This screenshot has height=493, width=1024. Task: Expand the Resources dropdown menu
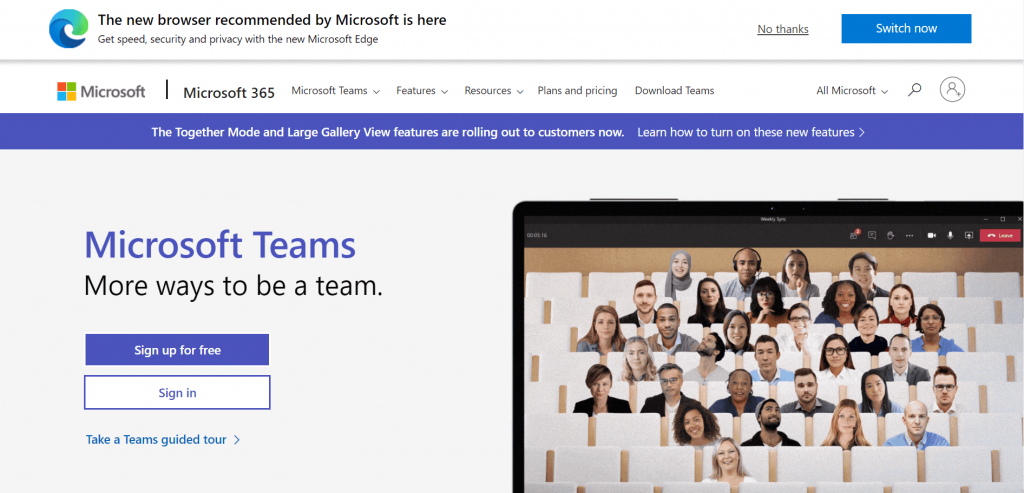tap(494, 91)
